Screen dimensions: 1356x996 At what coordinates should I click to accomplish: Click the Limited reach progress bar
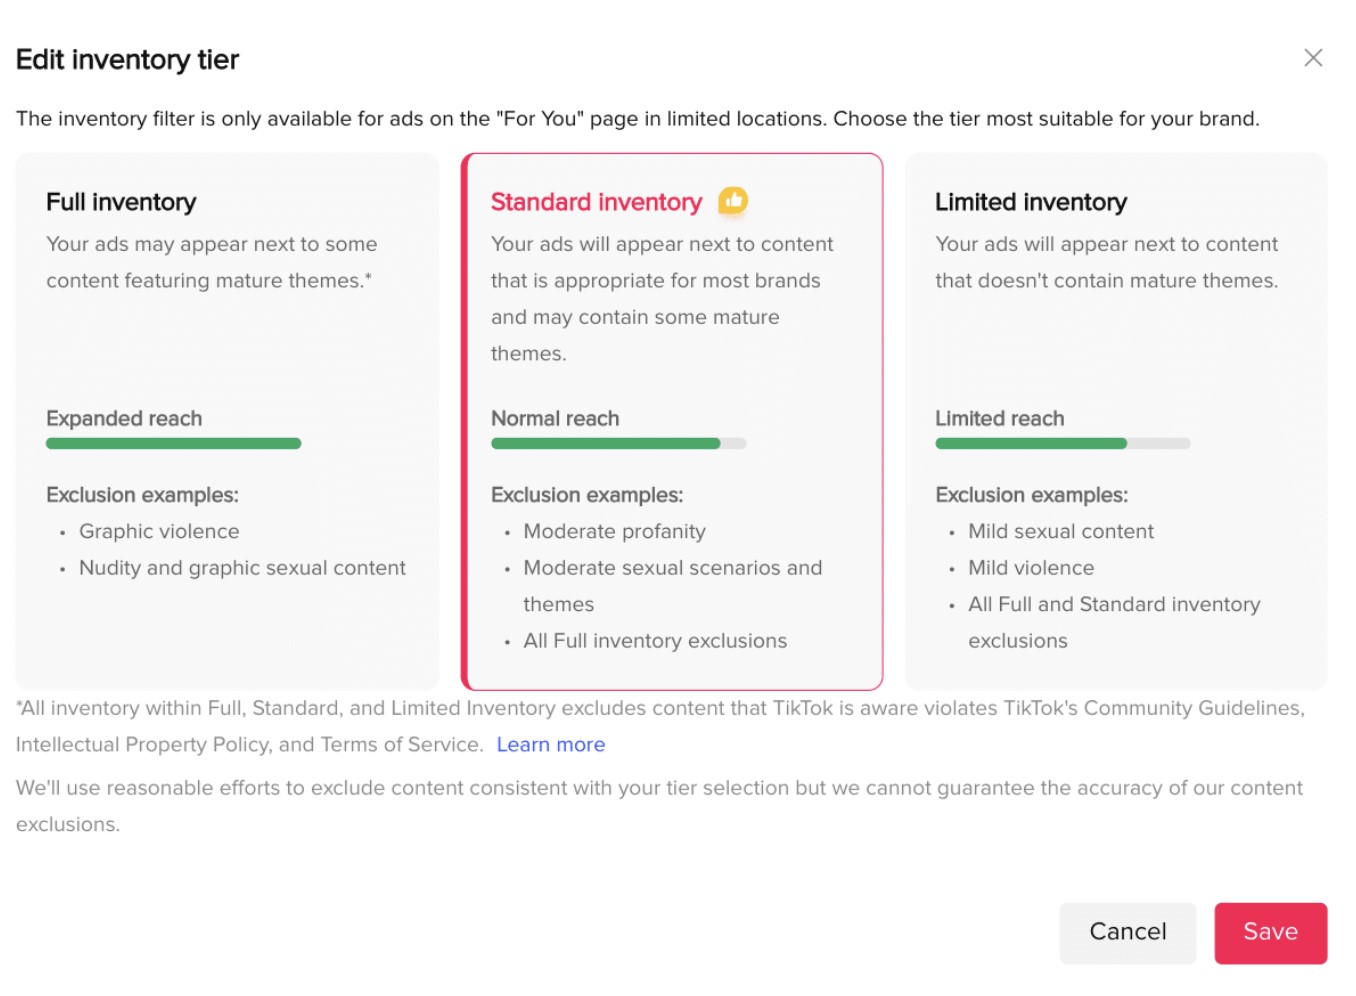click(x=1062, y=443)
